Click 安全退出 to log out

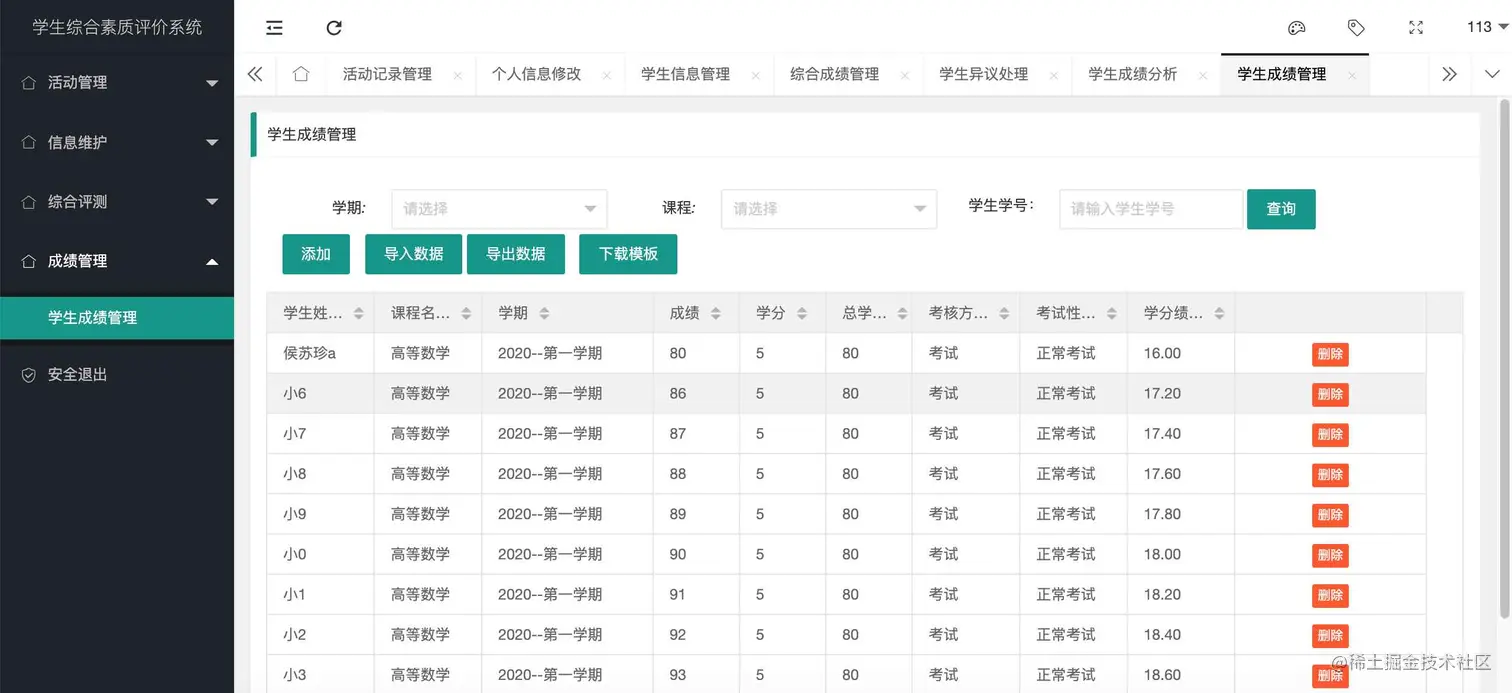tap(117, 375)
